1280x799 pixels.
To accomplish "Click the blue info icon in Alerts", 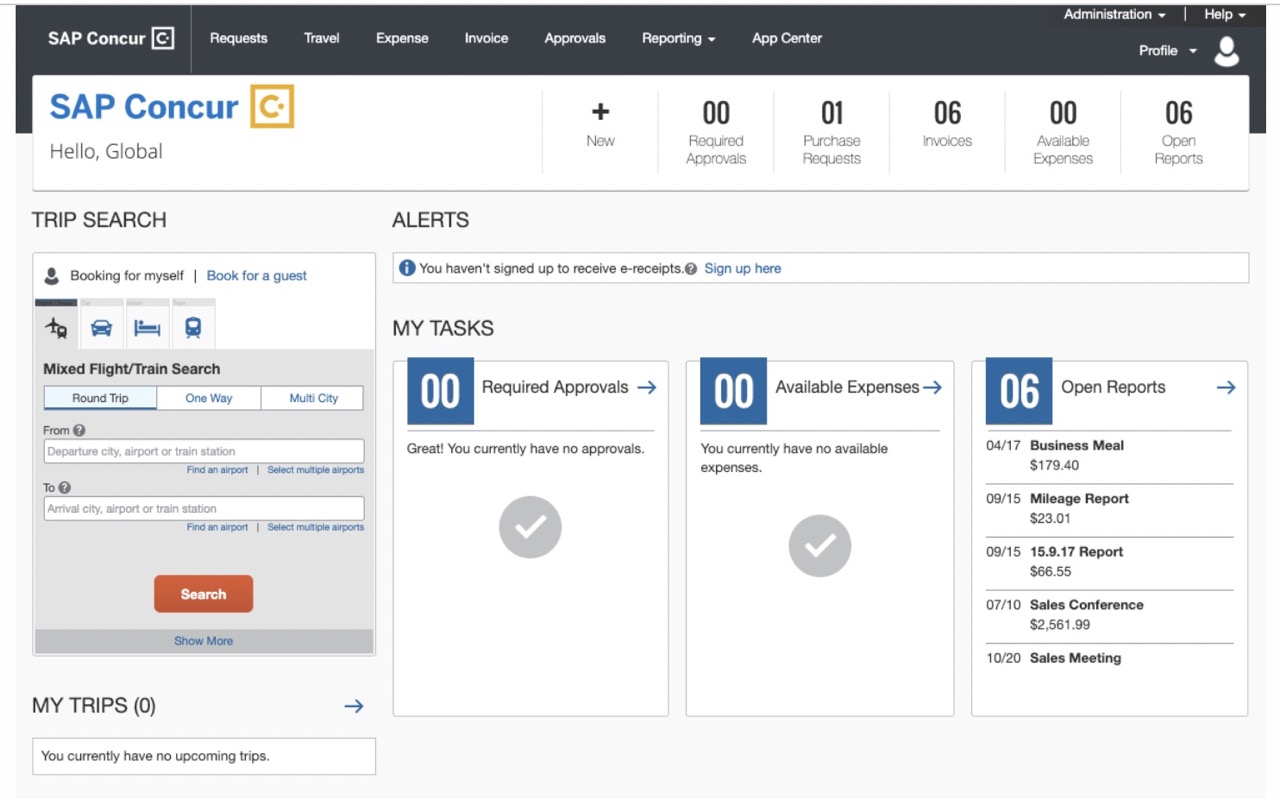I will pyautogui.click(x=407, y=268).
